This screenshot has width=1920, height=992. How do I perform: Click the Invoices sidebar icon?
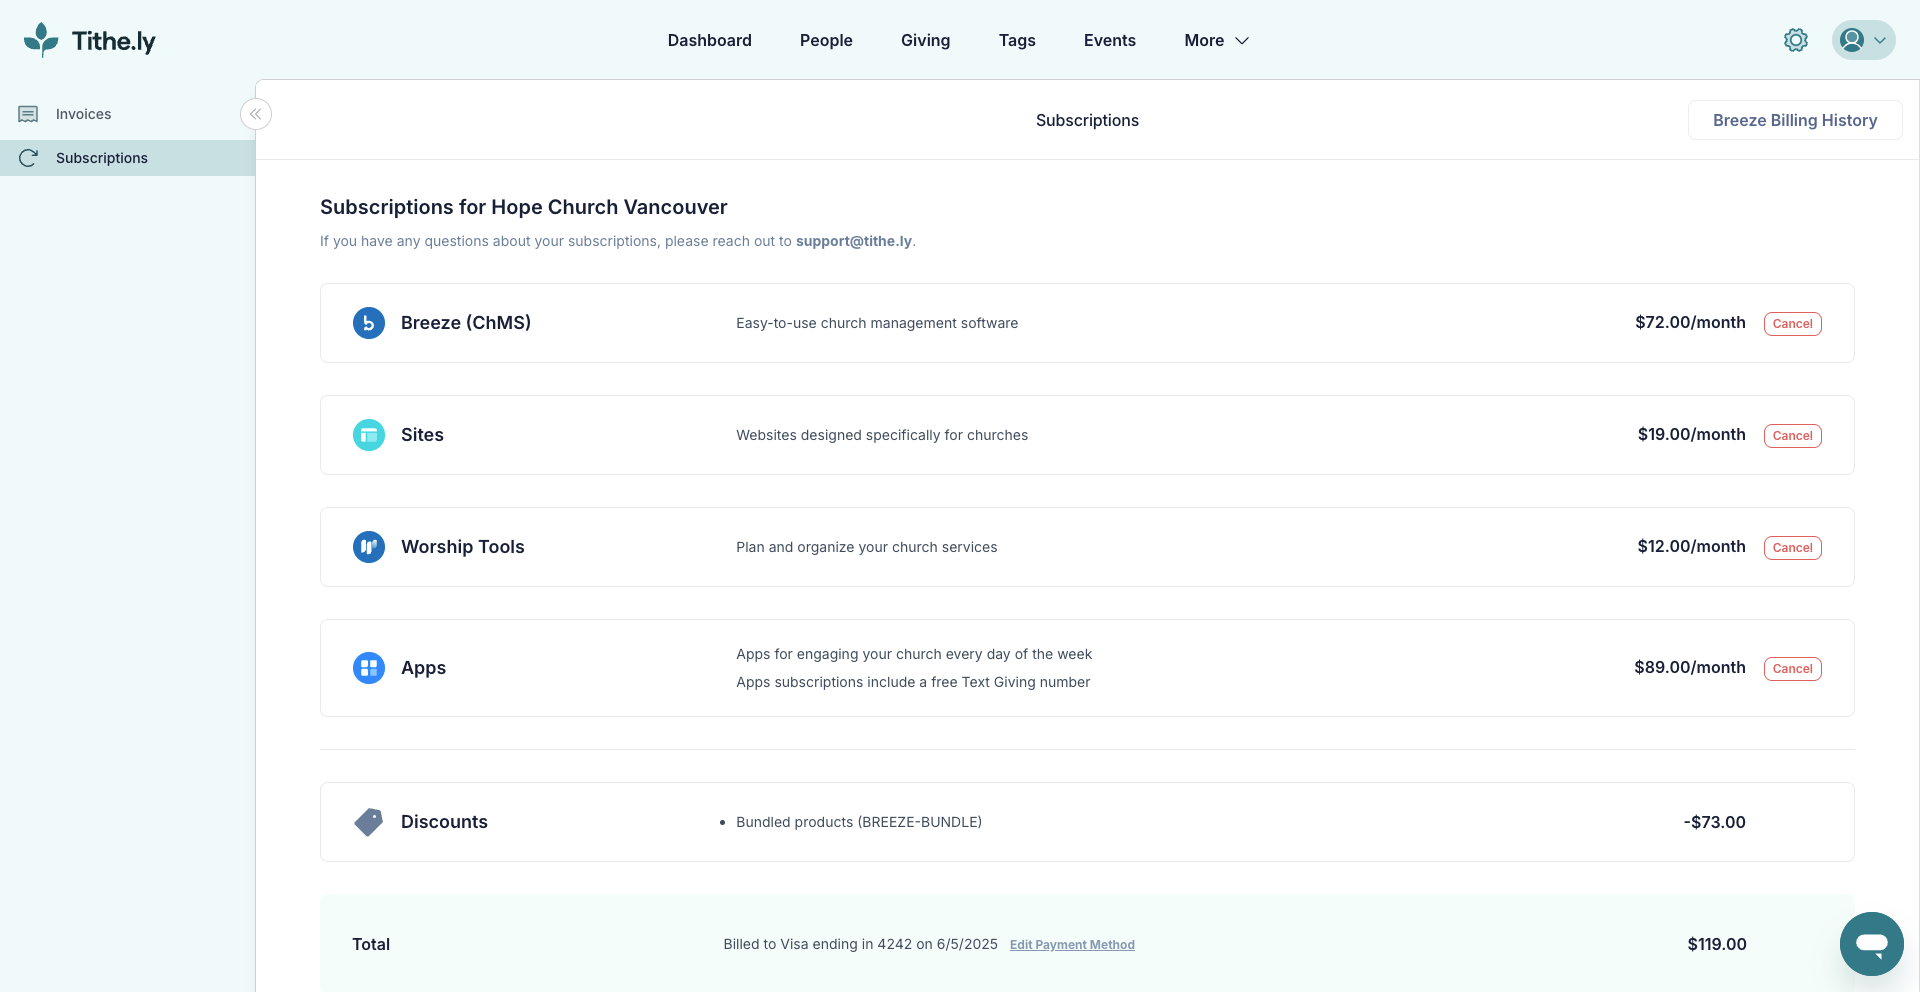click(x=27, y=113)
